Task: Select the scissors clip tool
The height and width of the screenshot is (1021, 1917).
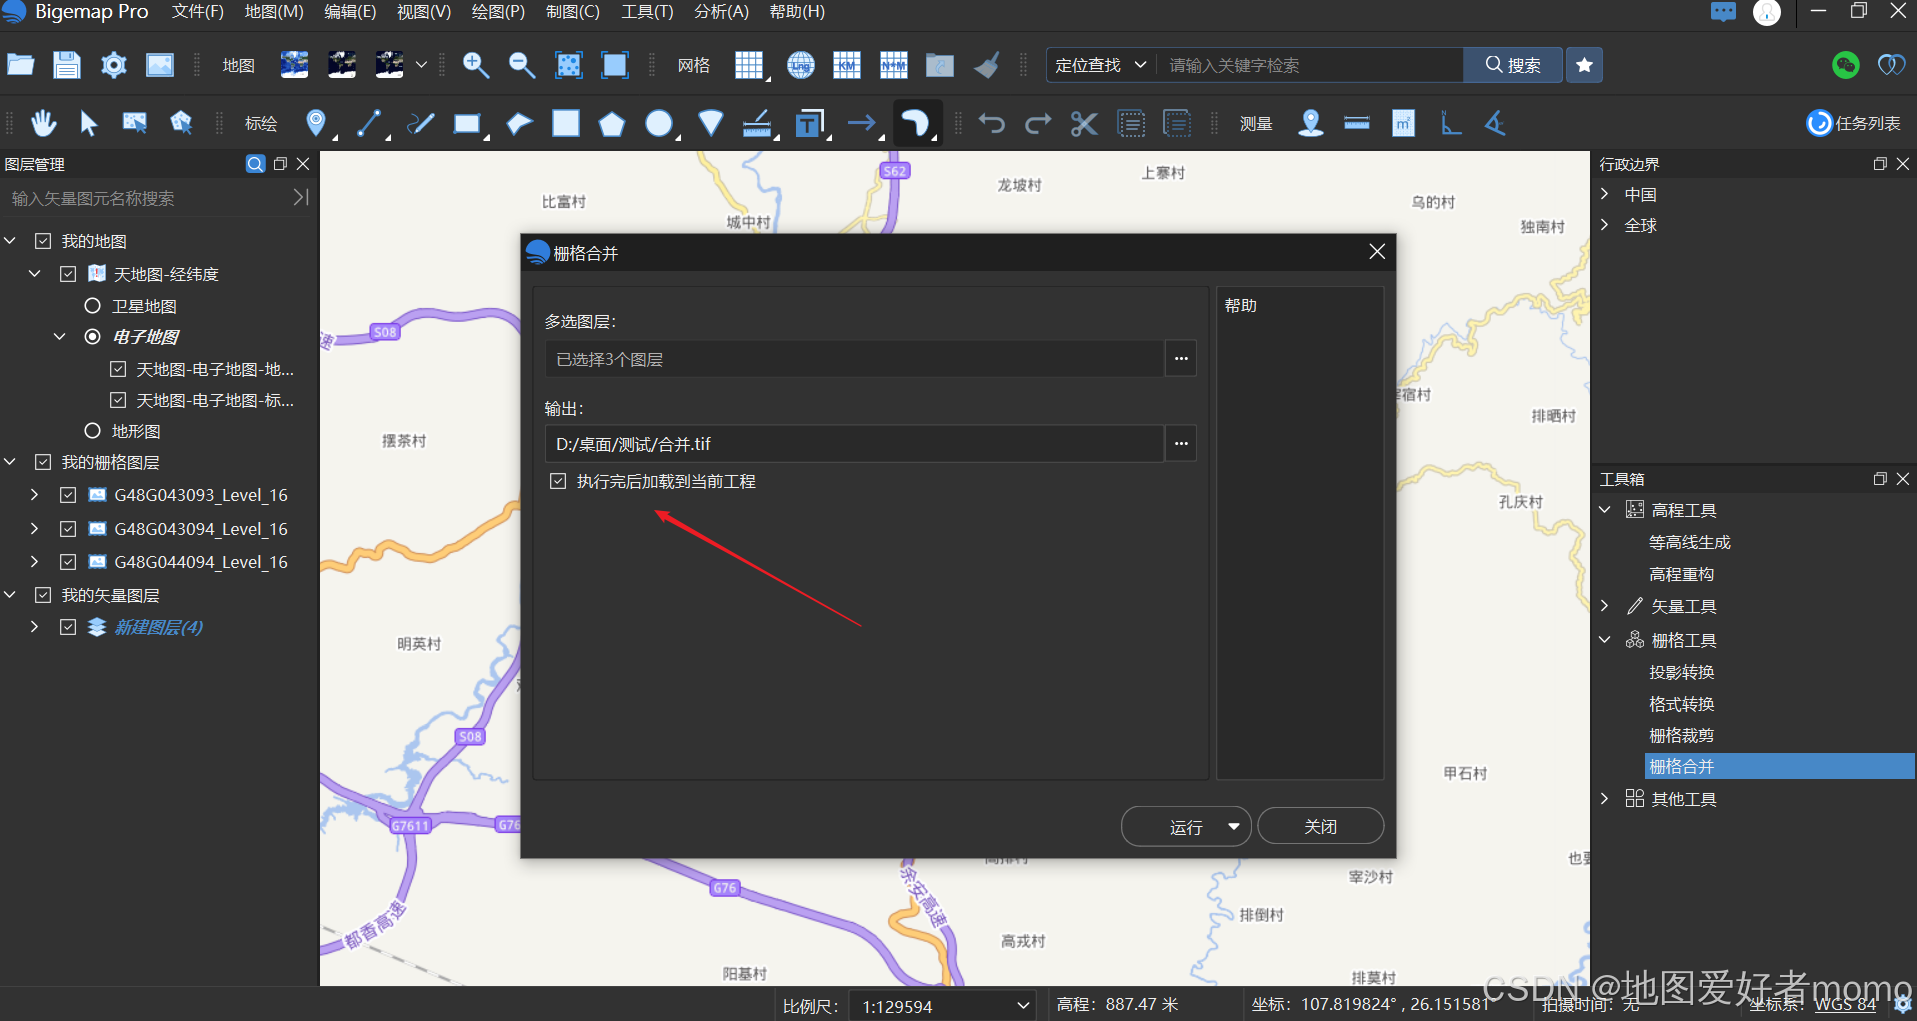Action: [x=1084, y=123]
